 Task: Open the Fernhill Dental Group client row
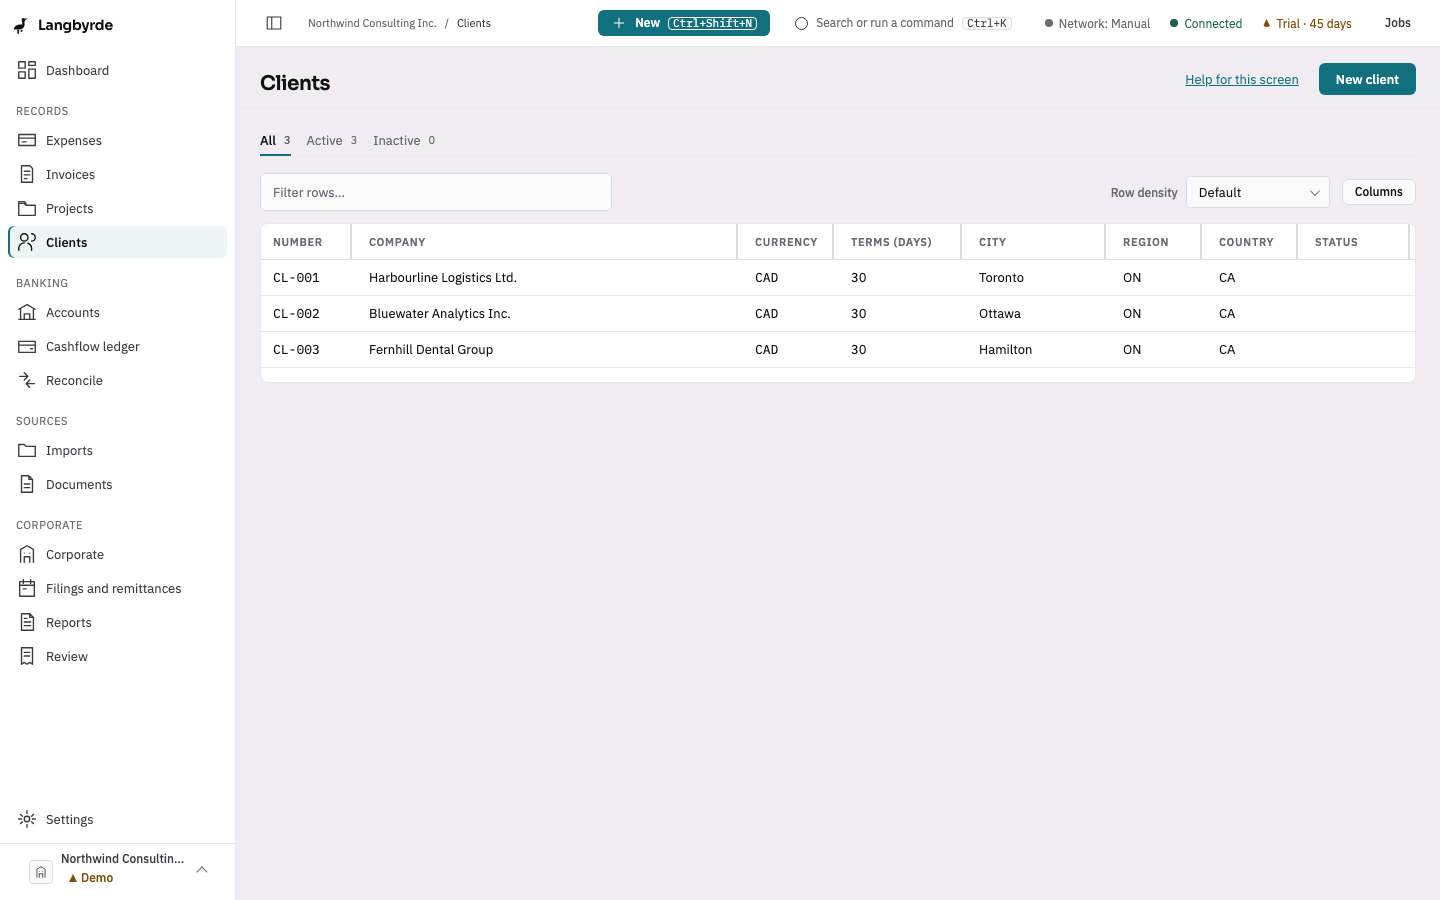[x=838, y=350]
